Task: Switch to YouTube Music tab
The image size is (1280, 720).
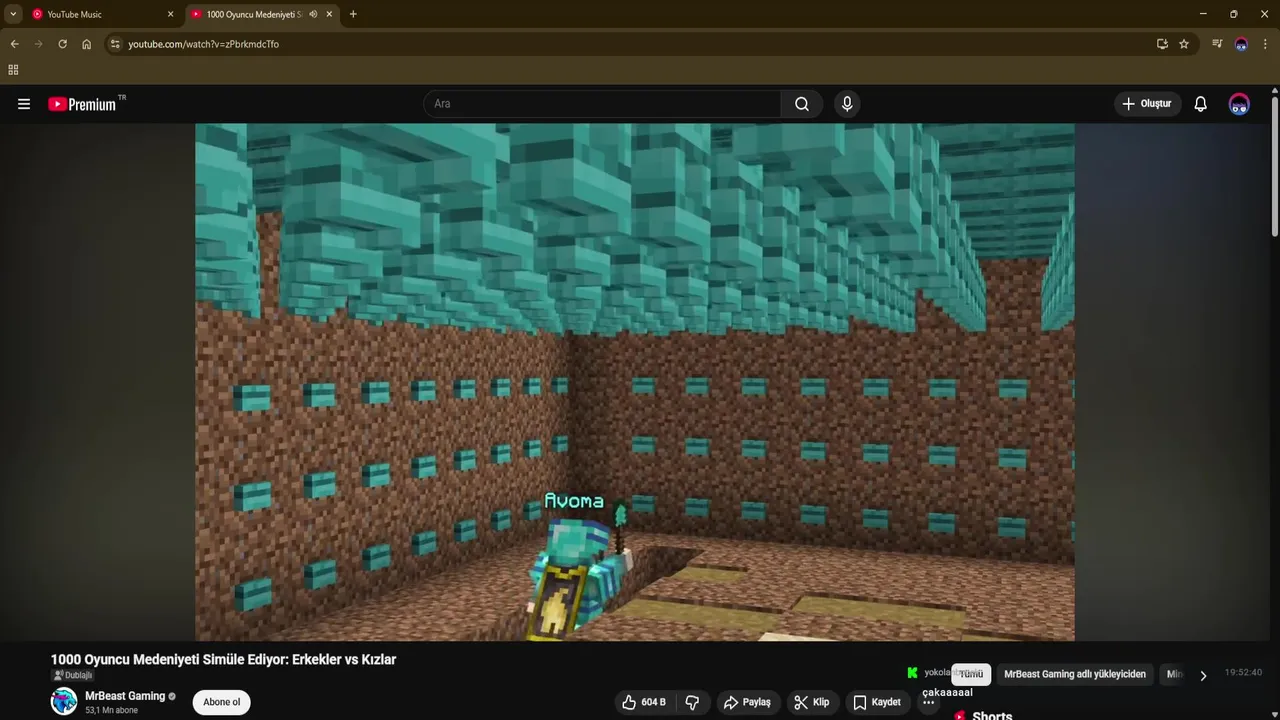Action: pos(103,14)
